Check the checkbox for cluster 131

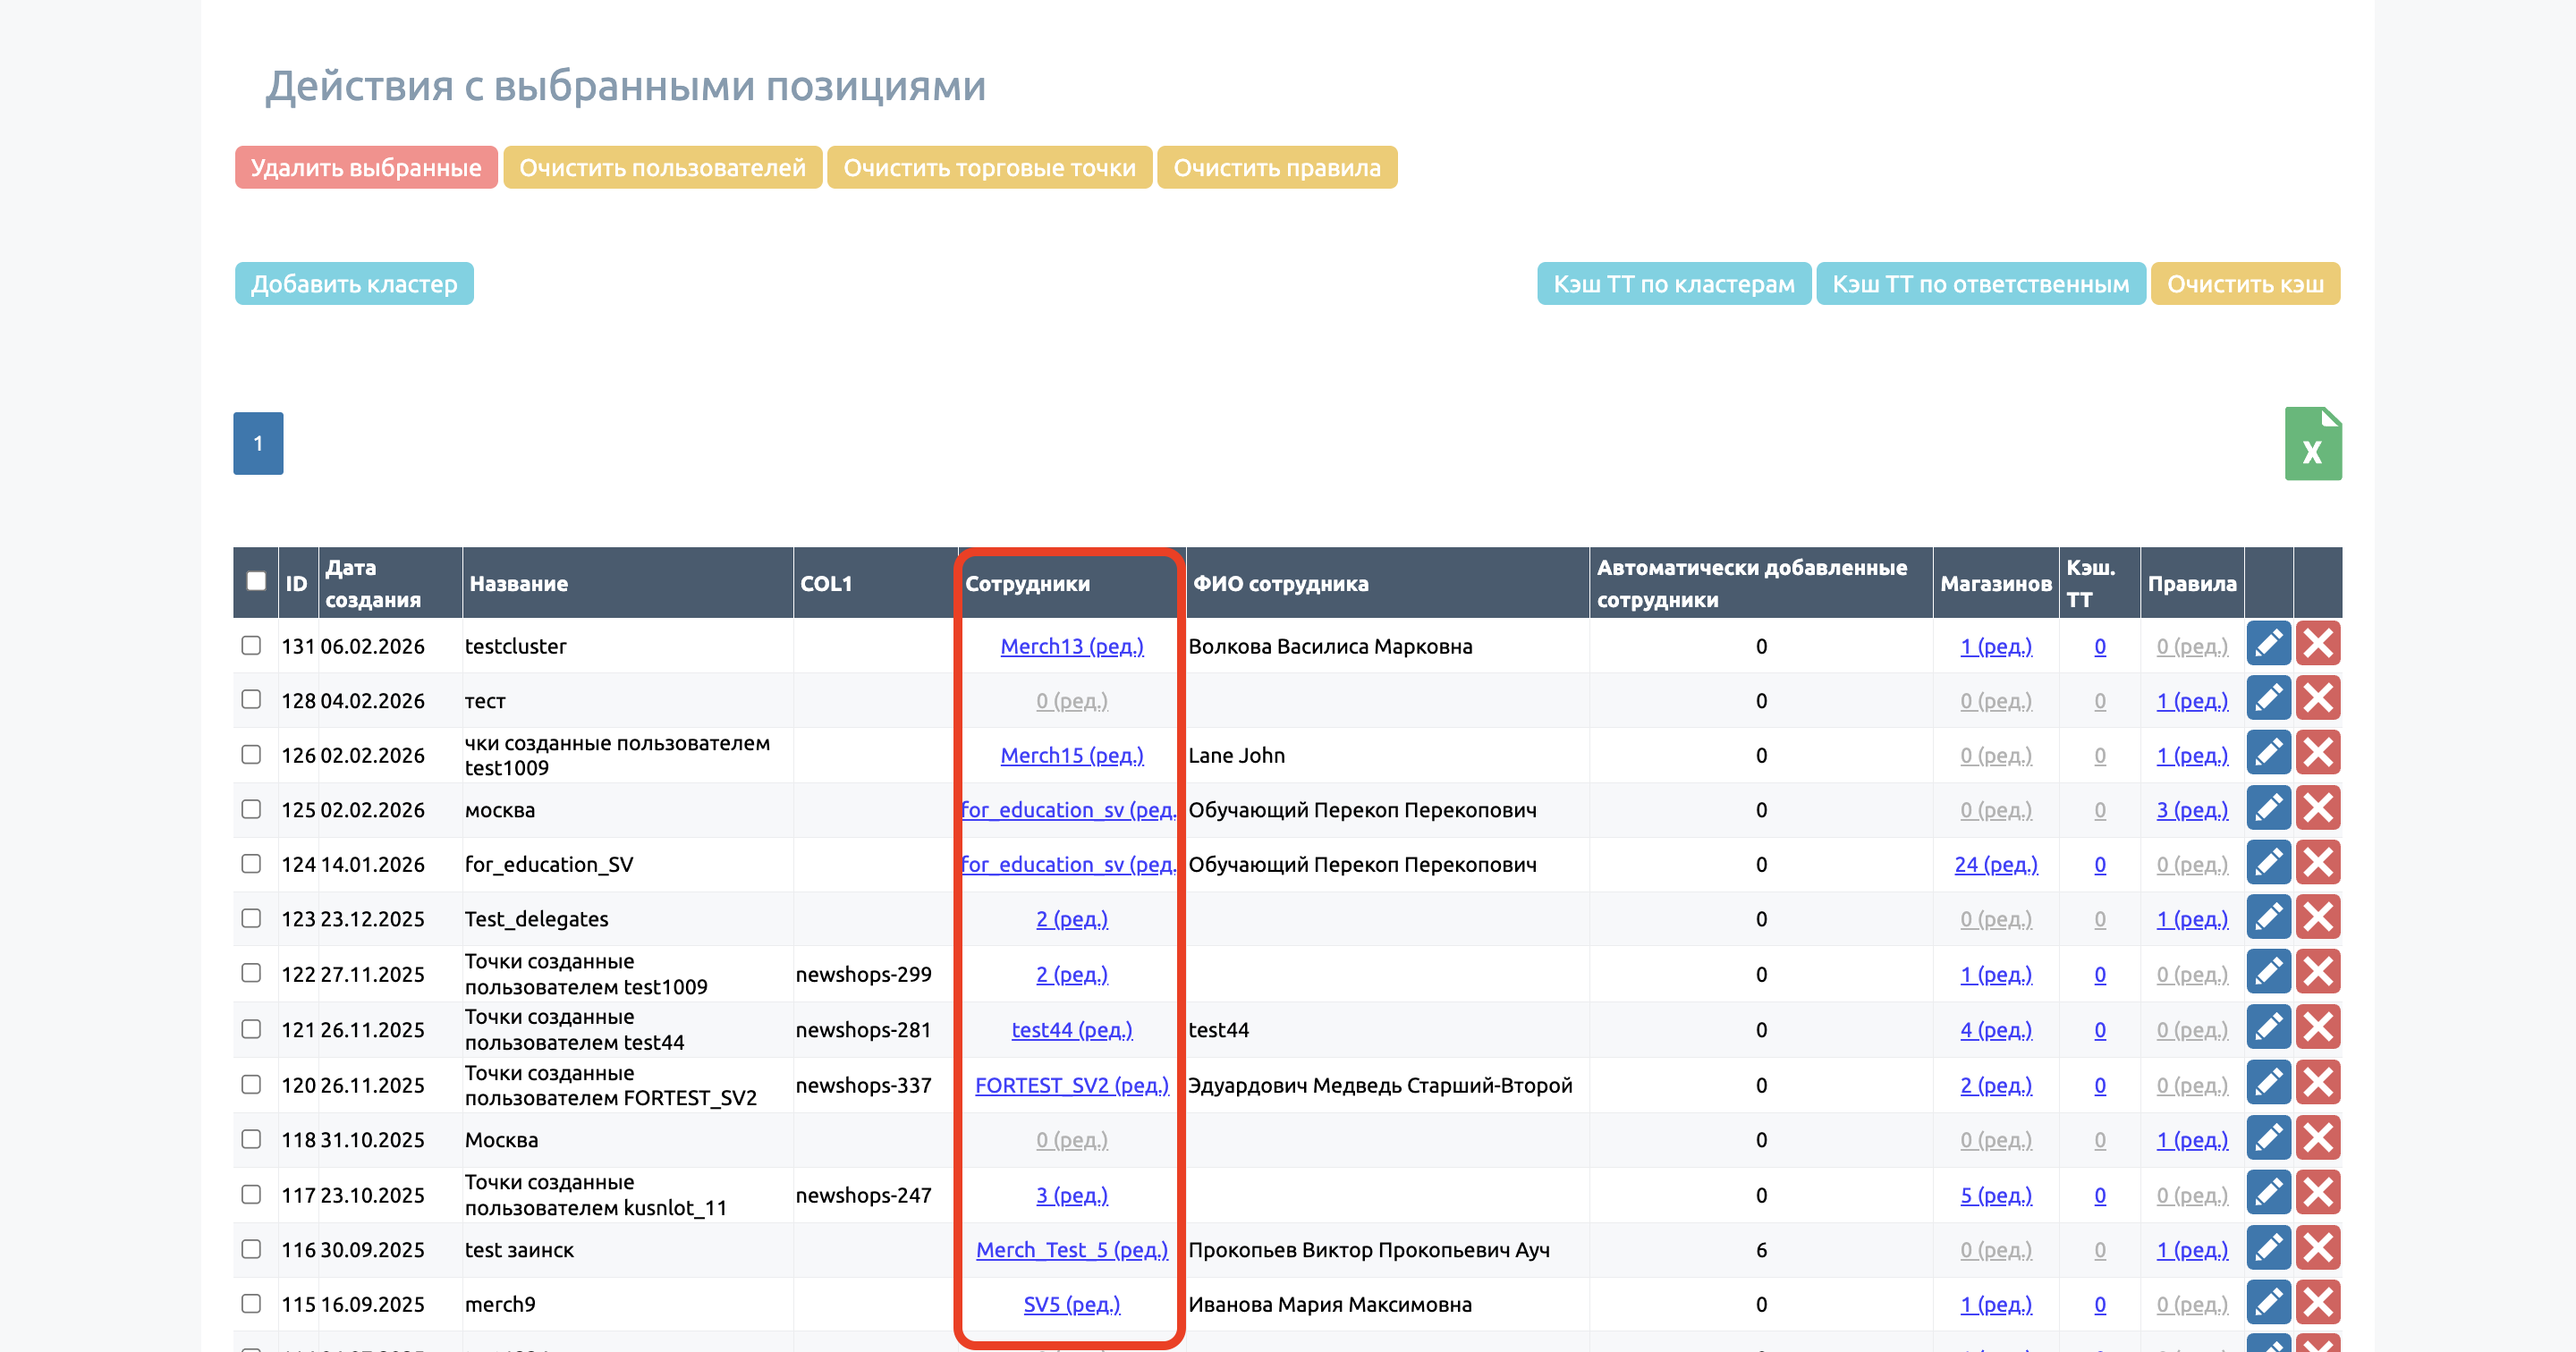pos(251,645)
